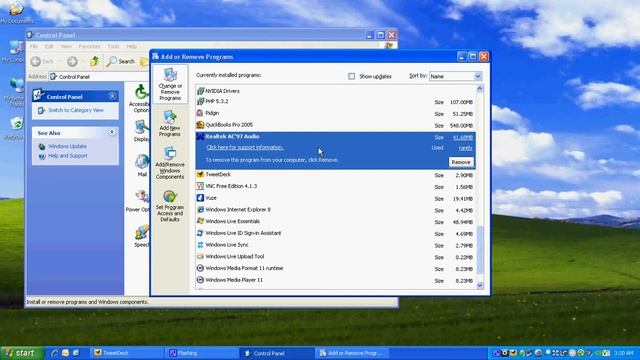Open the Help and Support link

coord(68,156)
